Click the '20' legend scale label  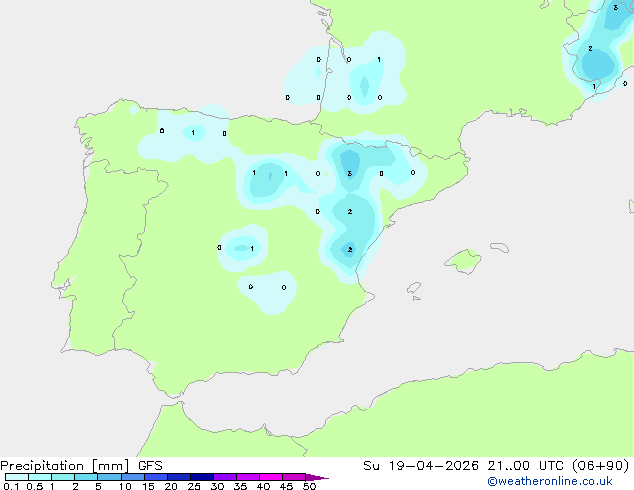[x=171, y=486]
